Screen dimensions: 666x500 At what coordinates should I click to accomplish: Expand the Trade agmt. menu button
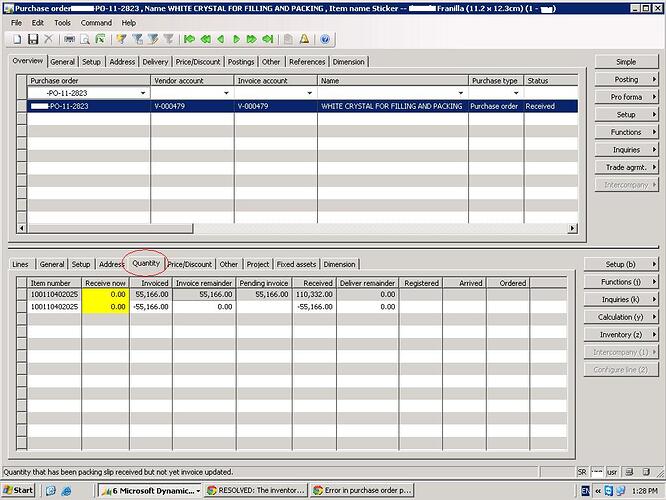[626, 167]
